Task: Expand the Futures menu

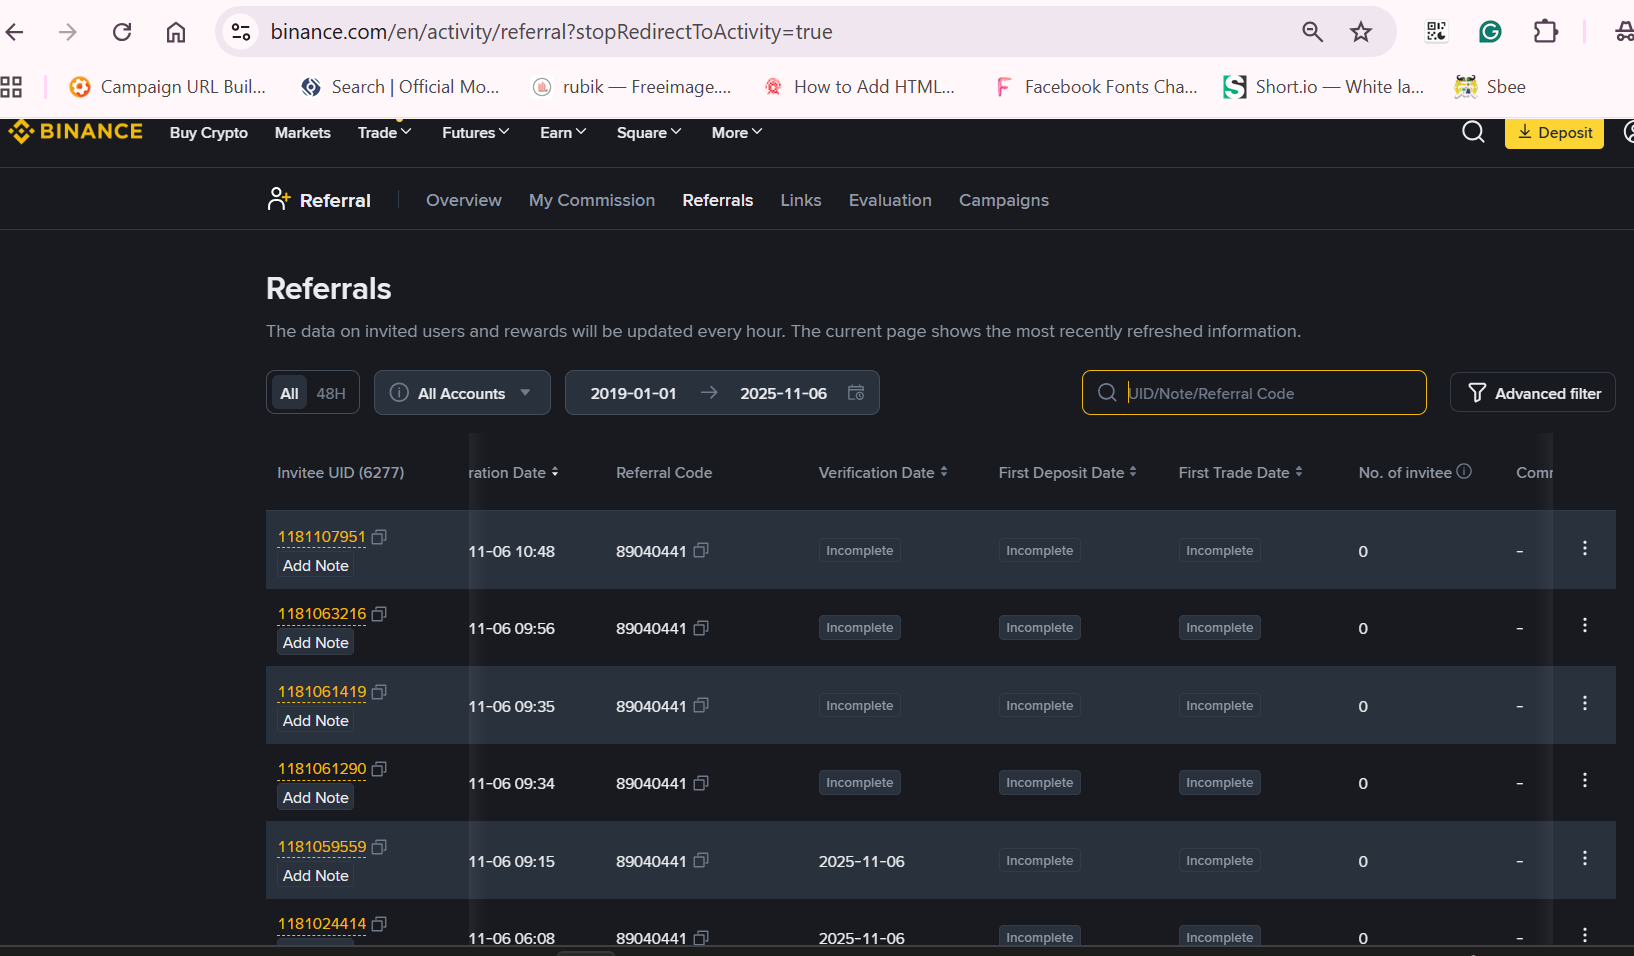Action: pos(475,132)
